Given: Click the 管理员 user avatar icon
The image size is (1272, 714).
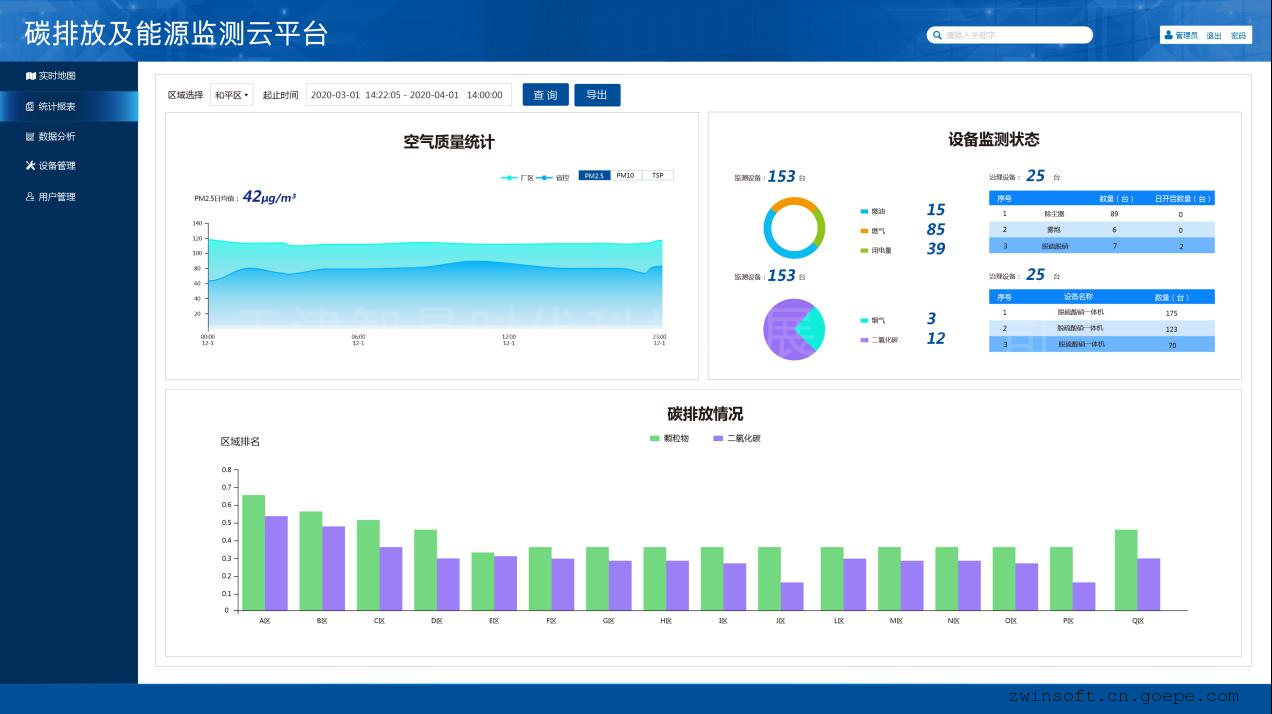Looking at the screenshot, I should coord(1168,35).
